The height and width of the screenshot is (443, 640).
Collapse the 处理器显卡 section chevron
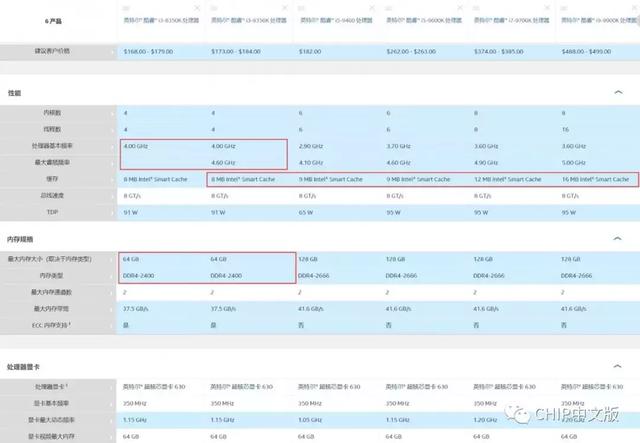tap(618, 366)
